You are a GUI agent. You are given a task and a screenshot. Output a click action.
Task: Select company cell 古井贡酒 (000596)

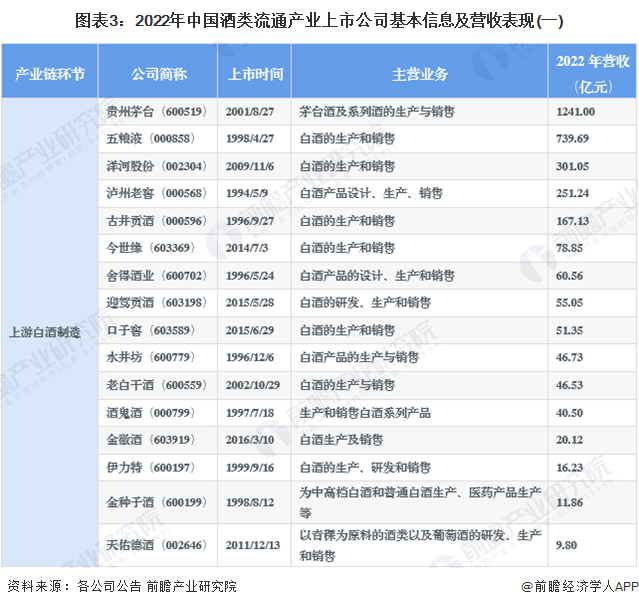(x=157, y=221)
